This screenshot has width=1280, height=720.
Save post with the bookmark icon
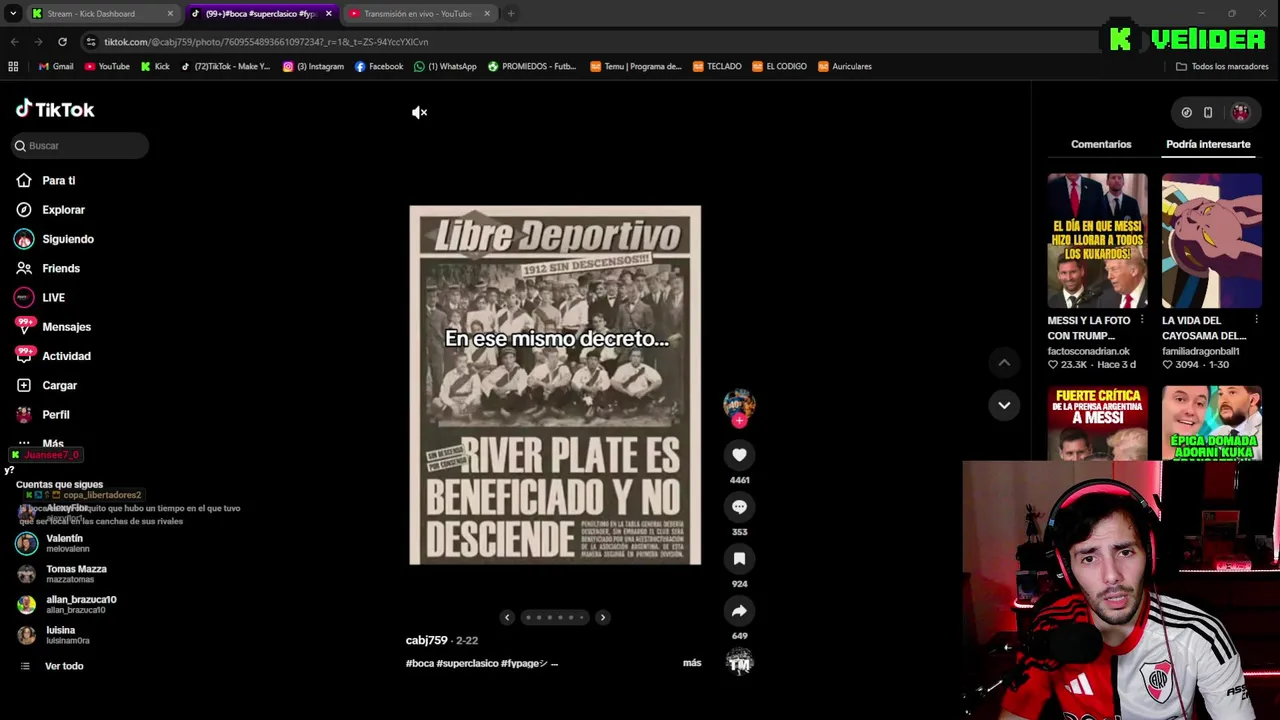tap(739, 559)
